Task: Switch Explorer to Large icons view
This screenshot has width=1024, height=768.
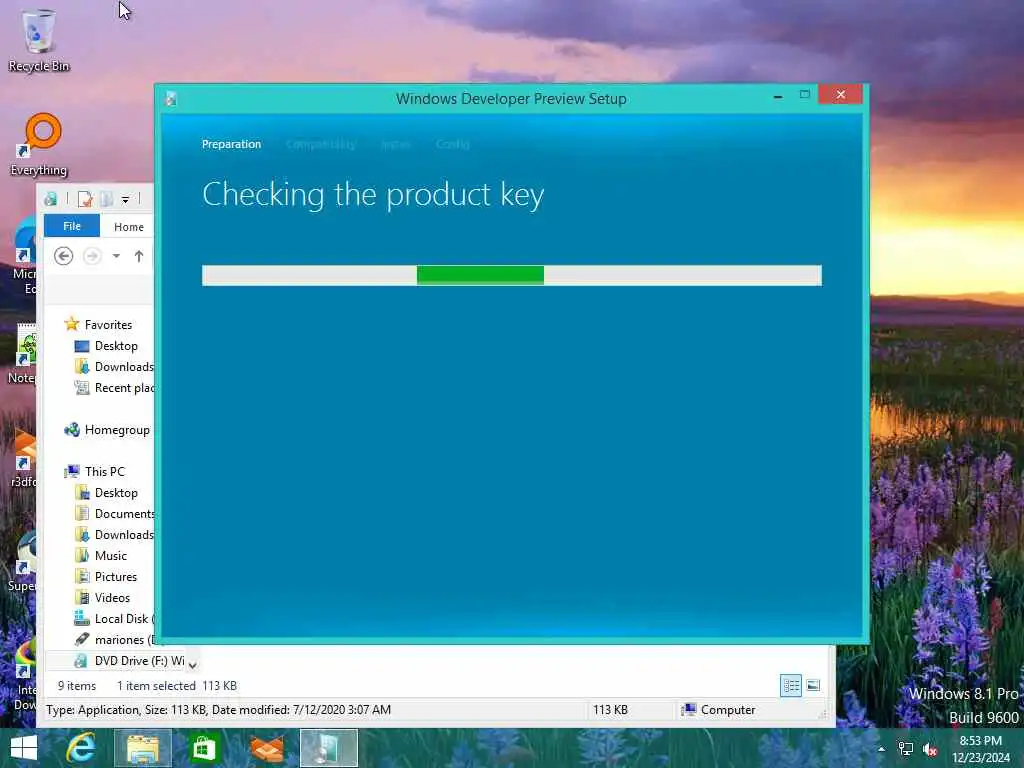Action: pyautogui.click(x=813, y=685)
